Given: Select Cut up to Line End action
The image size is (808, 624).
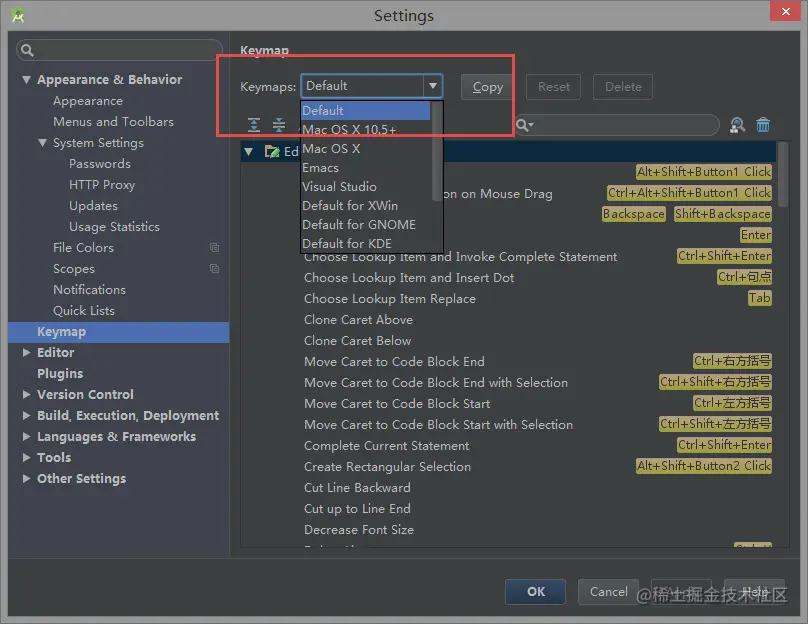Looking at the screenshot, I should (357, 509).
